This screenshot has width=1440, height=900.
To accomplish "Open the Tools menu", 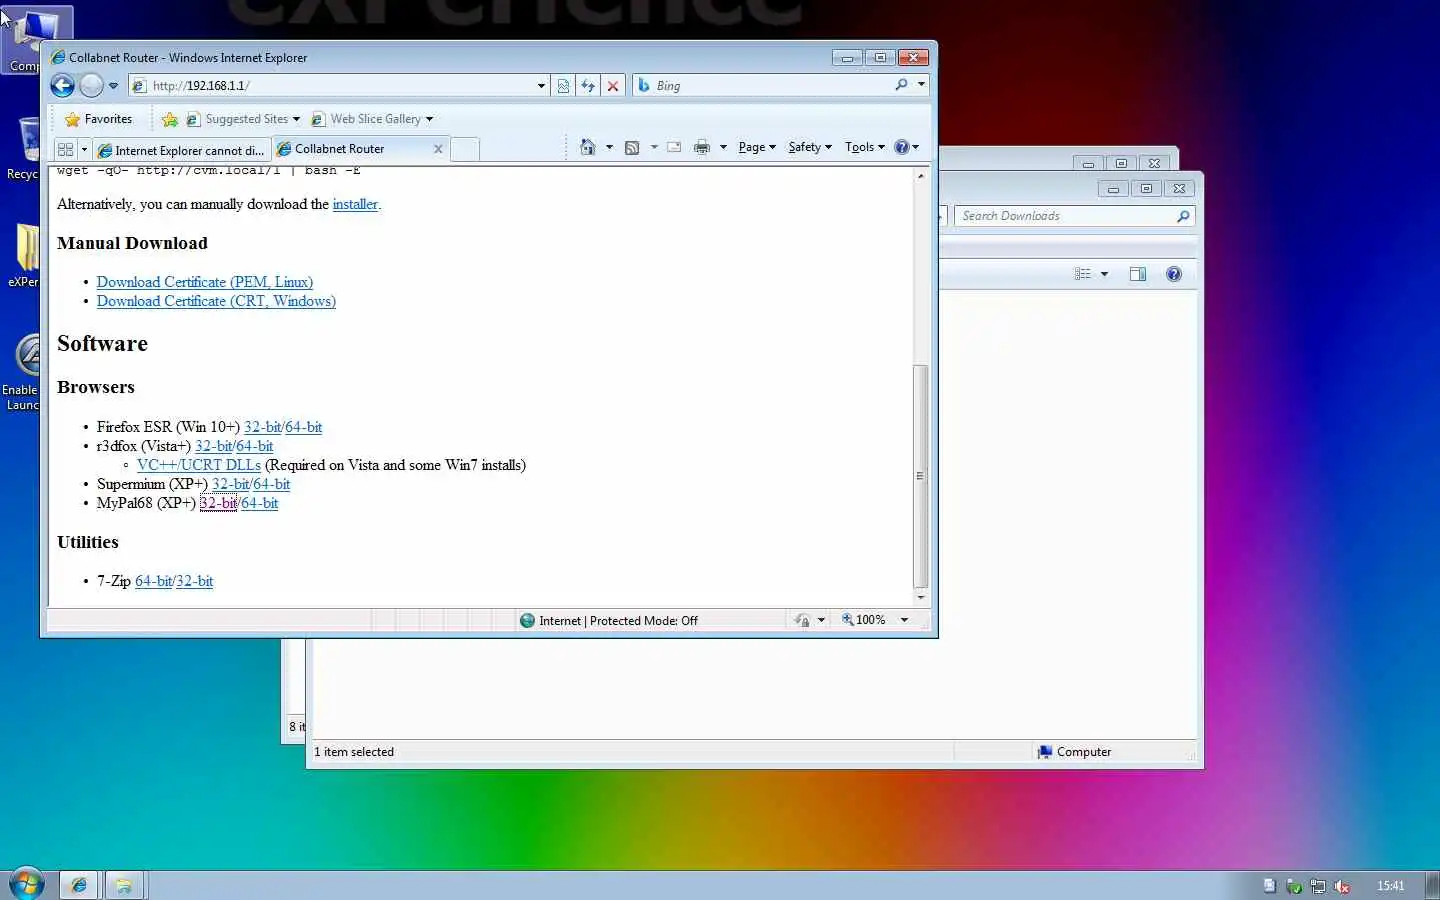I will tap(865, 147).
